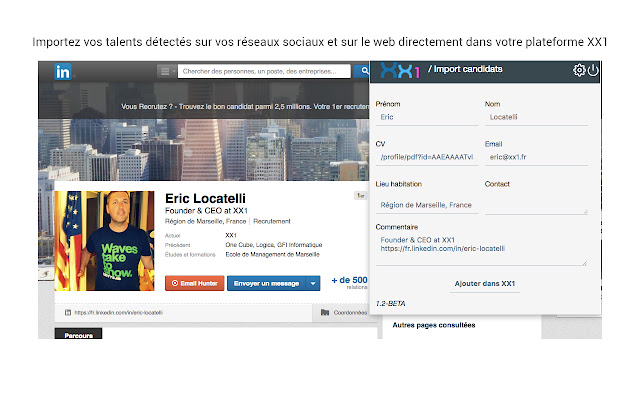Click the LinkedIn search magnifier button
Image resolution: width=640 pixels, height=400 pixels.
pyautogui.click(x=361, y=71)
